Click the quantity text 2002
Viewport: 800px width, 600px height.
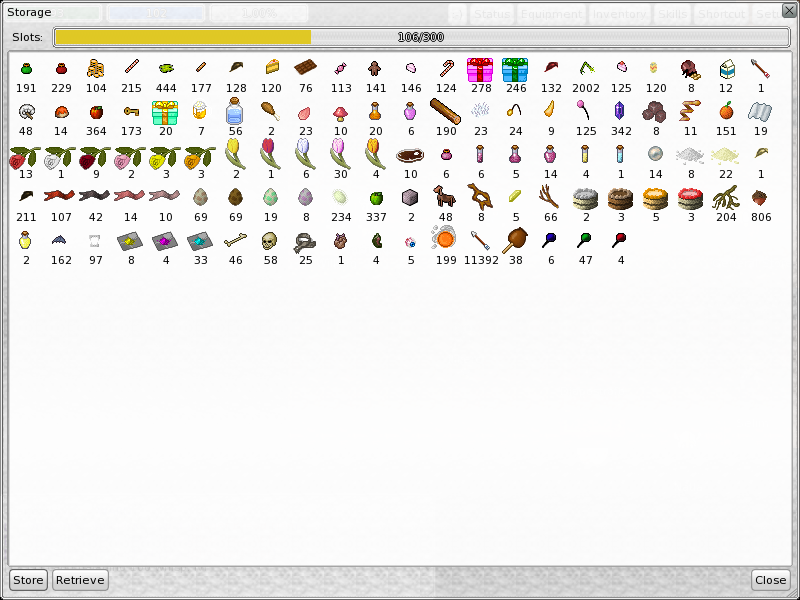[586, 88]
